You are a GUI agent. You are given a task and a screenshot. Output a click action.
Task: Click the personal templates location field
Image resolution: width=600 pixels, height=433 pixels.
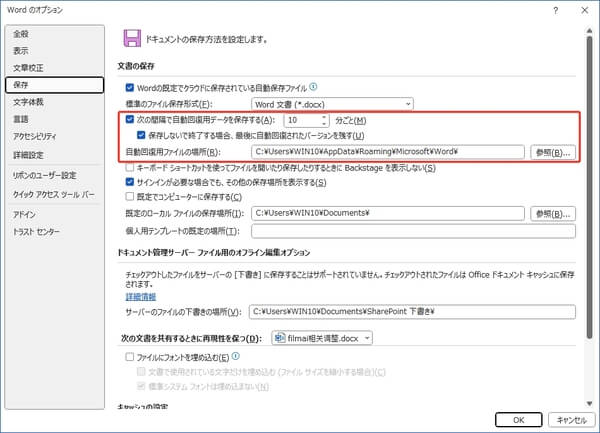click(413, 231)
